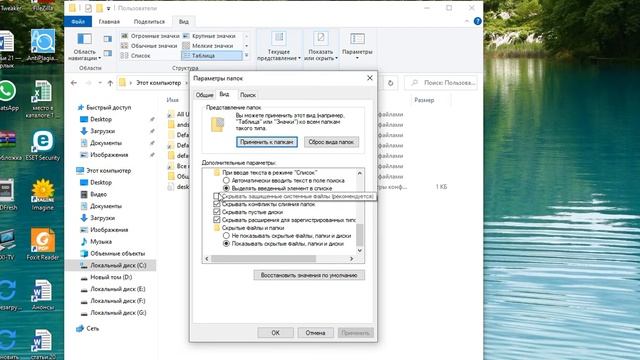The width and height of the screenshot is (640, 360).
Task: Select Локальный диск (E:) in tree
Action: pyautogui.click(x=118, y=289)
